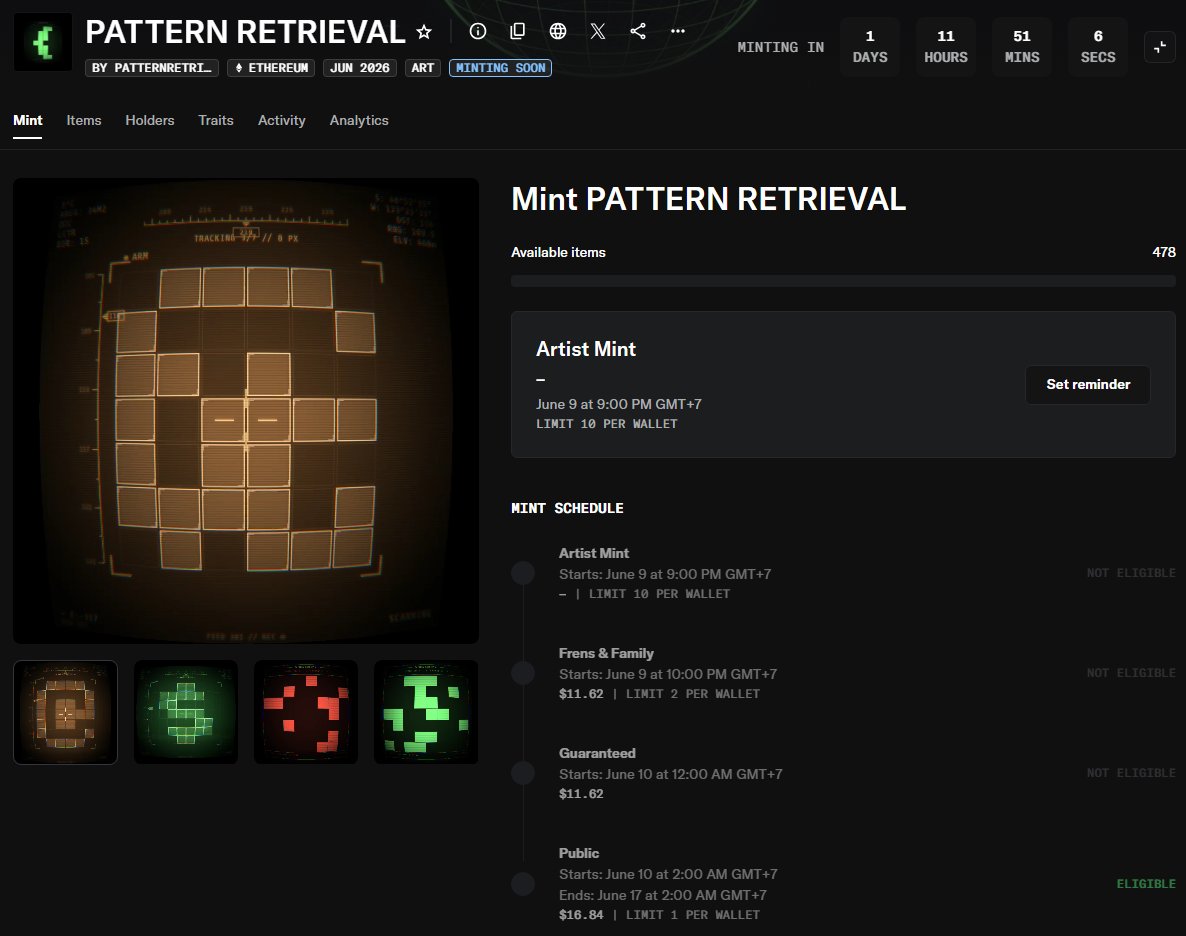
Task: Select the red blocks thumbnail
Action: pyautogui.click(x=306, y=712)
